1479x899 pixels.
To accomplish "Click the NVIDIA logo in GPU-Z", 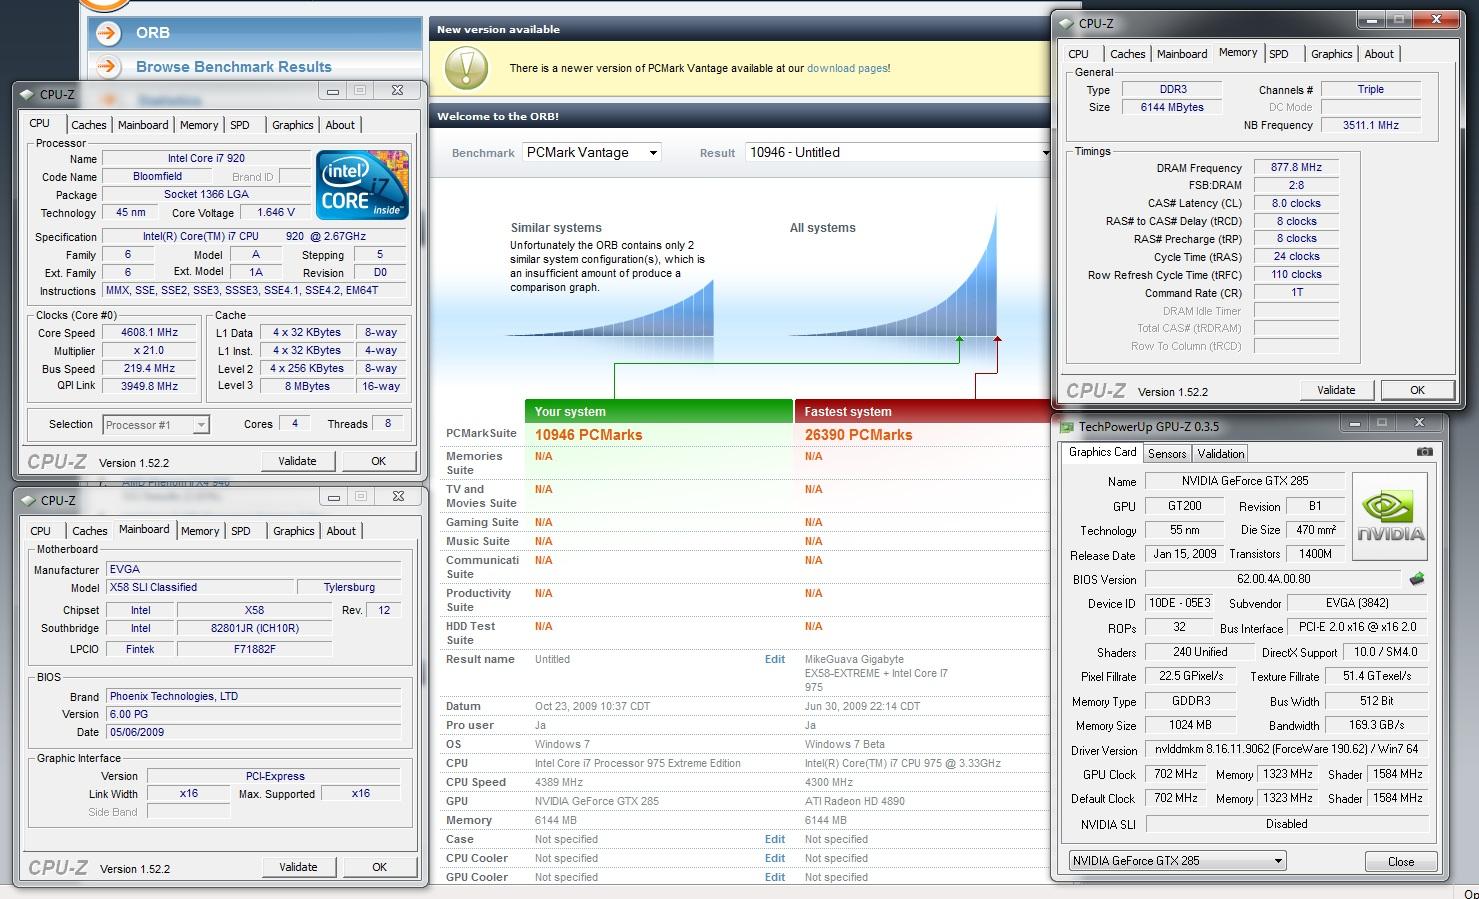I will click(x=1389, y=516).
